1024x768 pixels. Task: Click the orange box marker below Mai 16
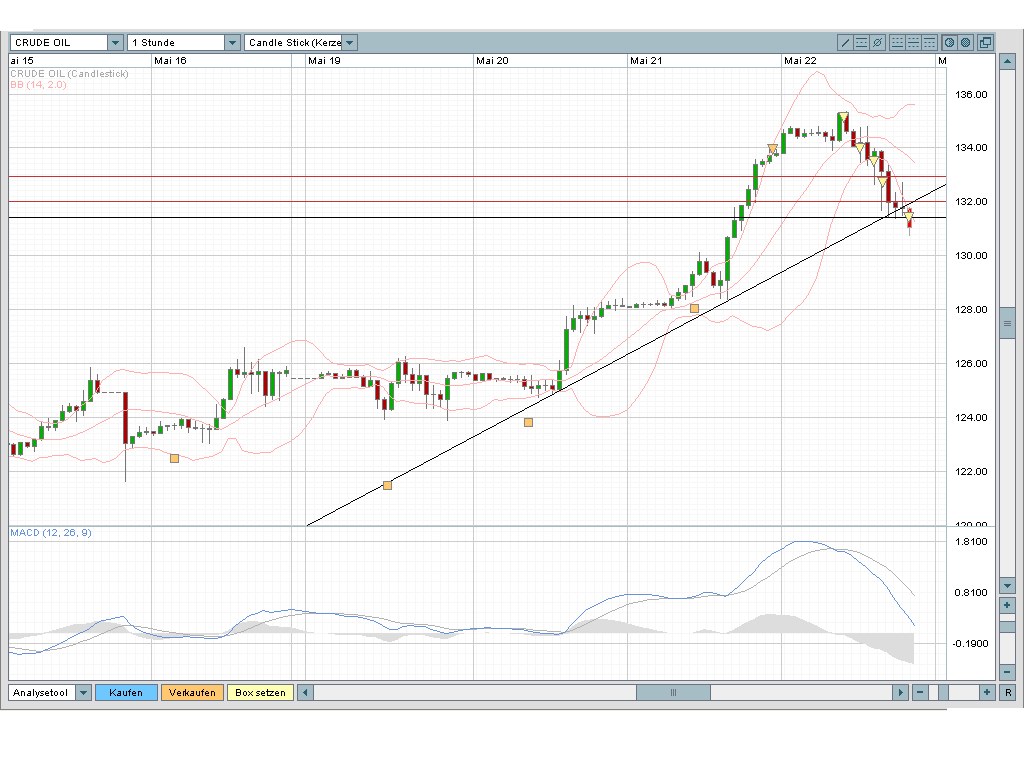174,458
